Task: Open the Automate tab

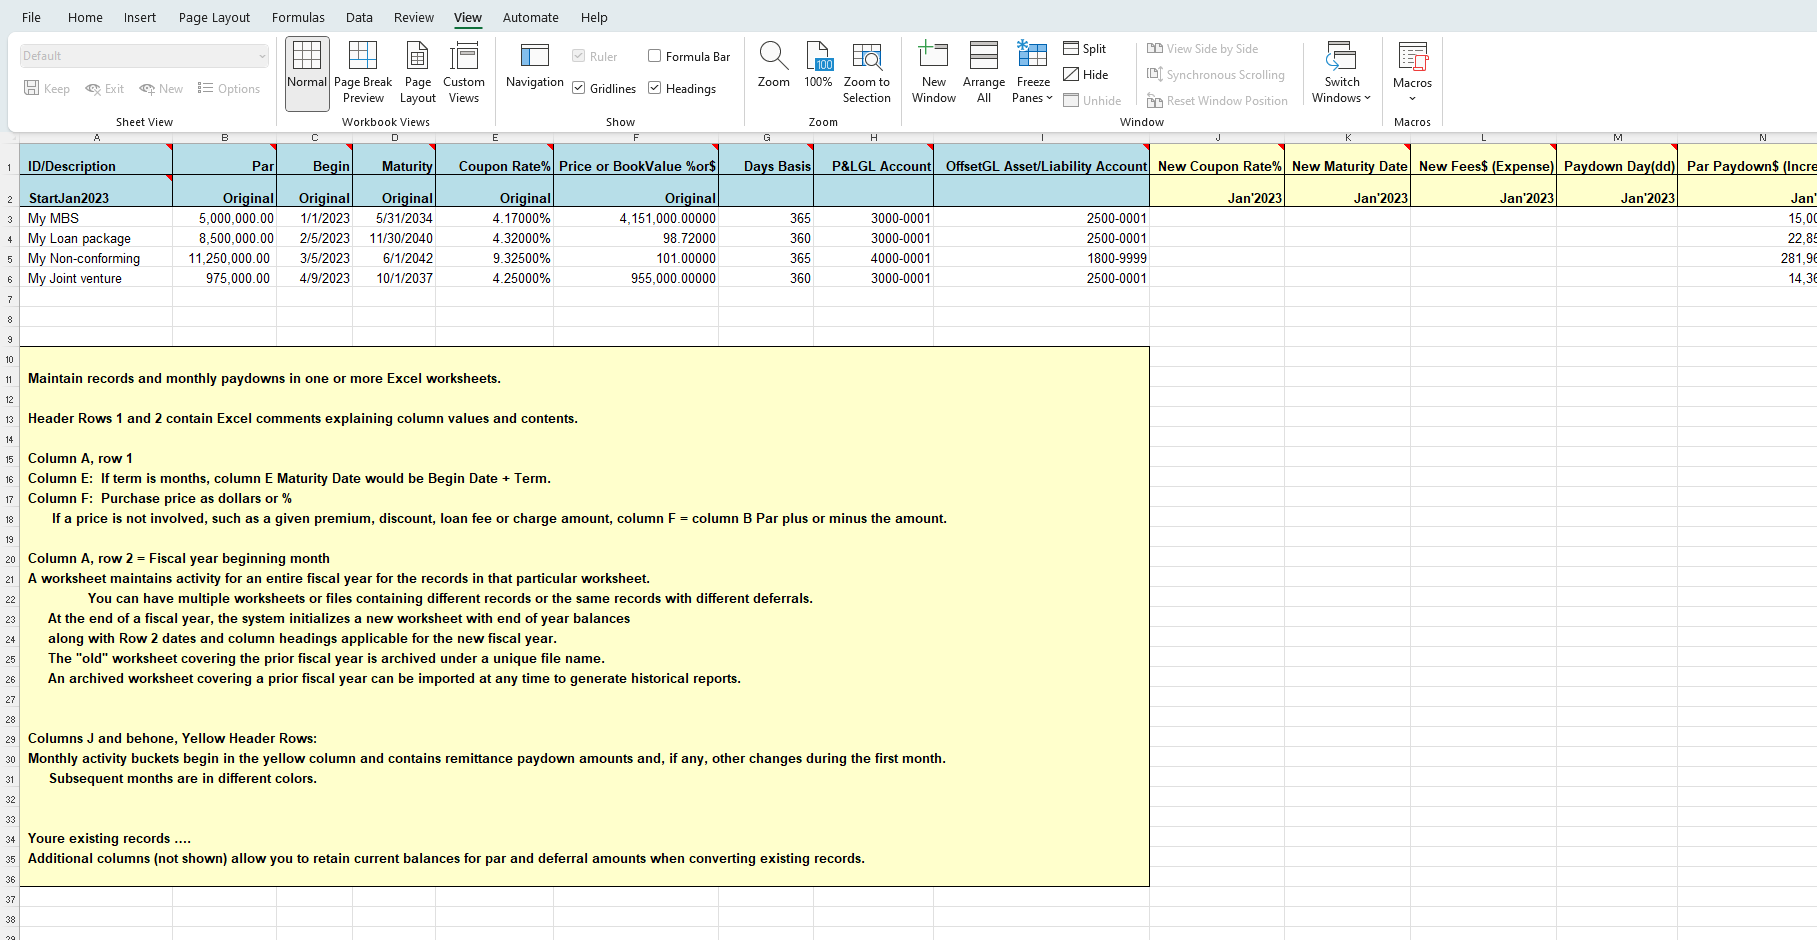Action: click(x=530, y=17)
